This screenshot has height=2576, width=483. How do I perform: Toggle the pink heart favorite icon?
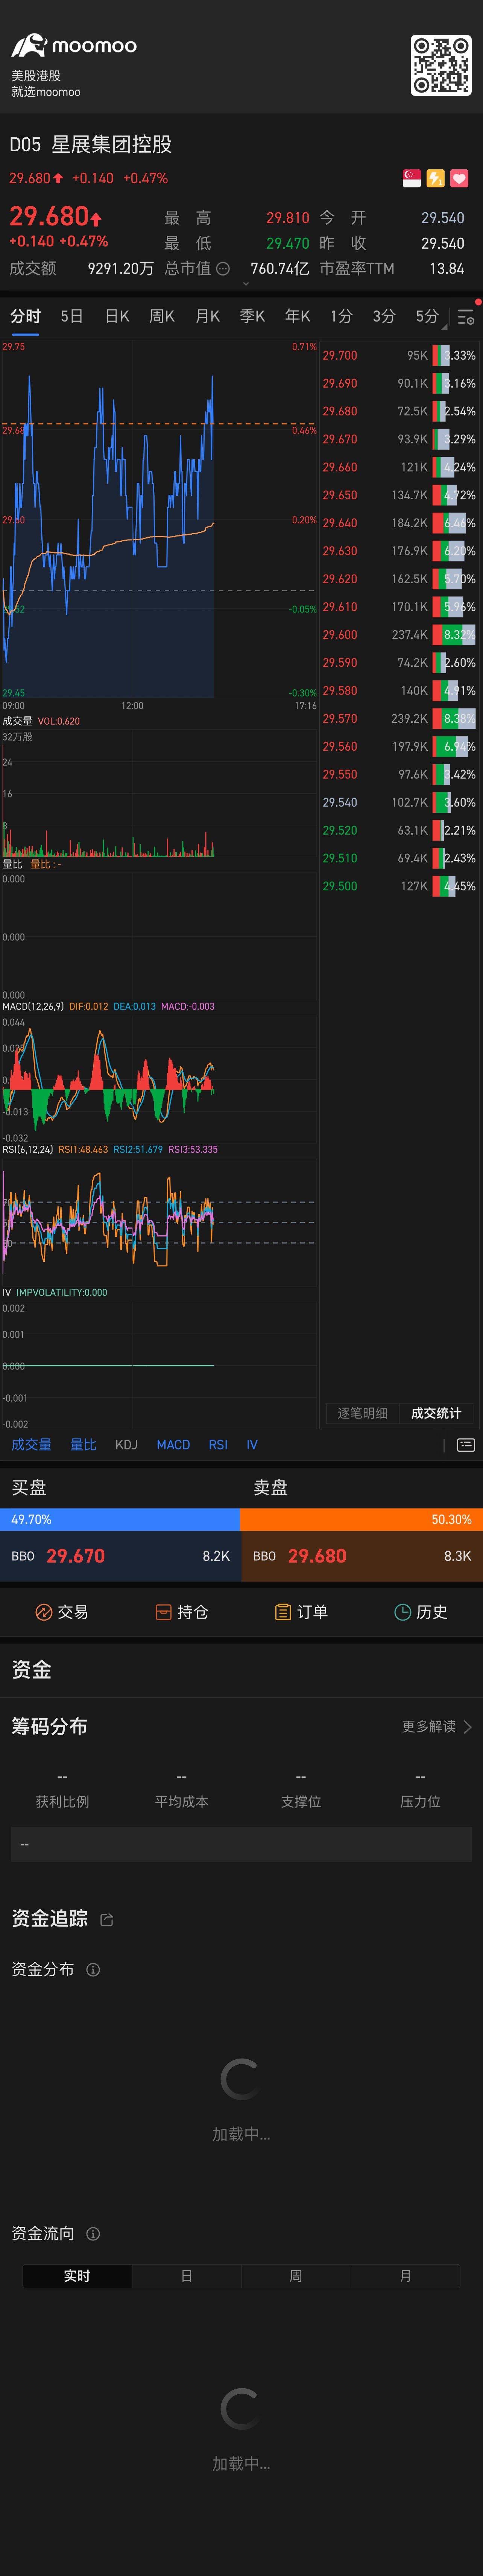click(x=459, y=178)
